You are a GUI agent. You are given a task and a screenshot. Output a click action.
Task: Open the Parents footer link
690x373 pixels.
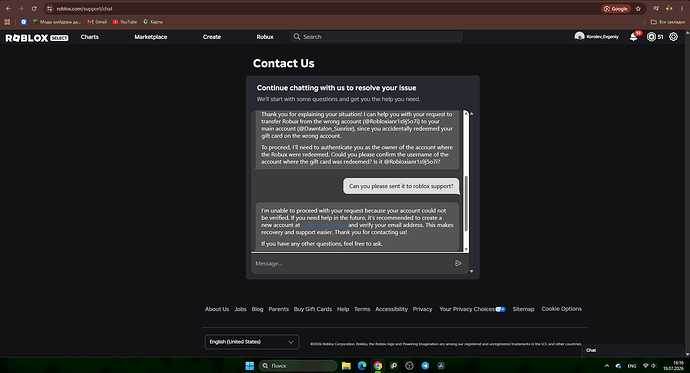279,309
